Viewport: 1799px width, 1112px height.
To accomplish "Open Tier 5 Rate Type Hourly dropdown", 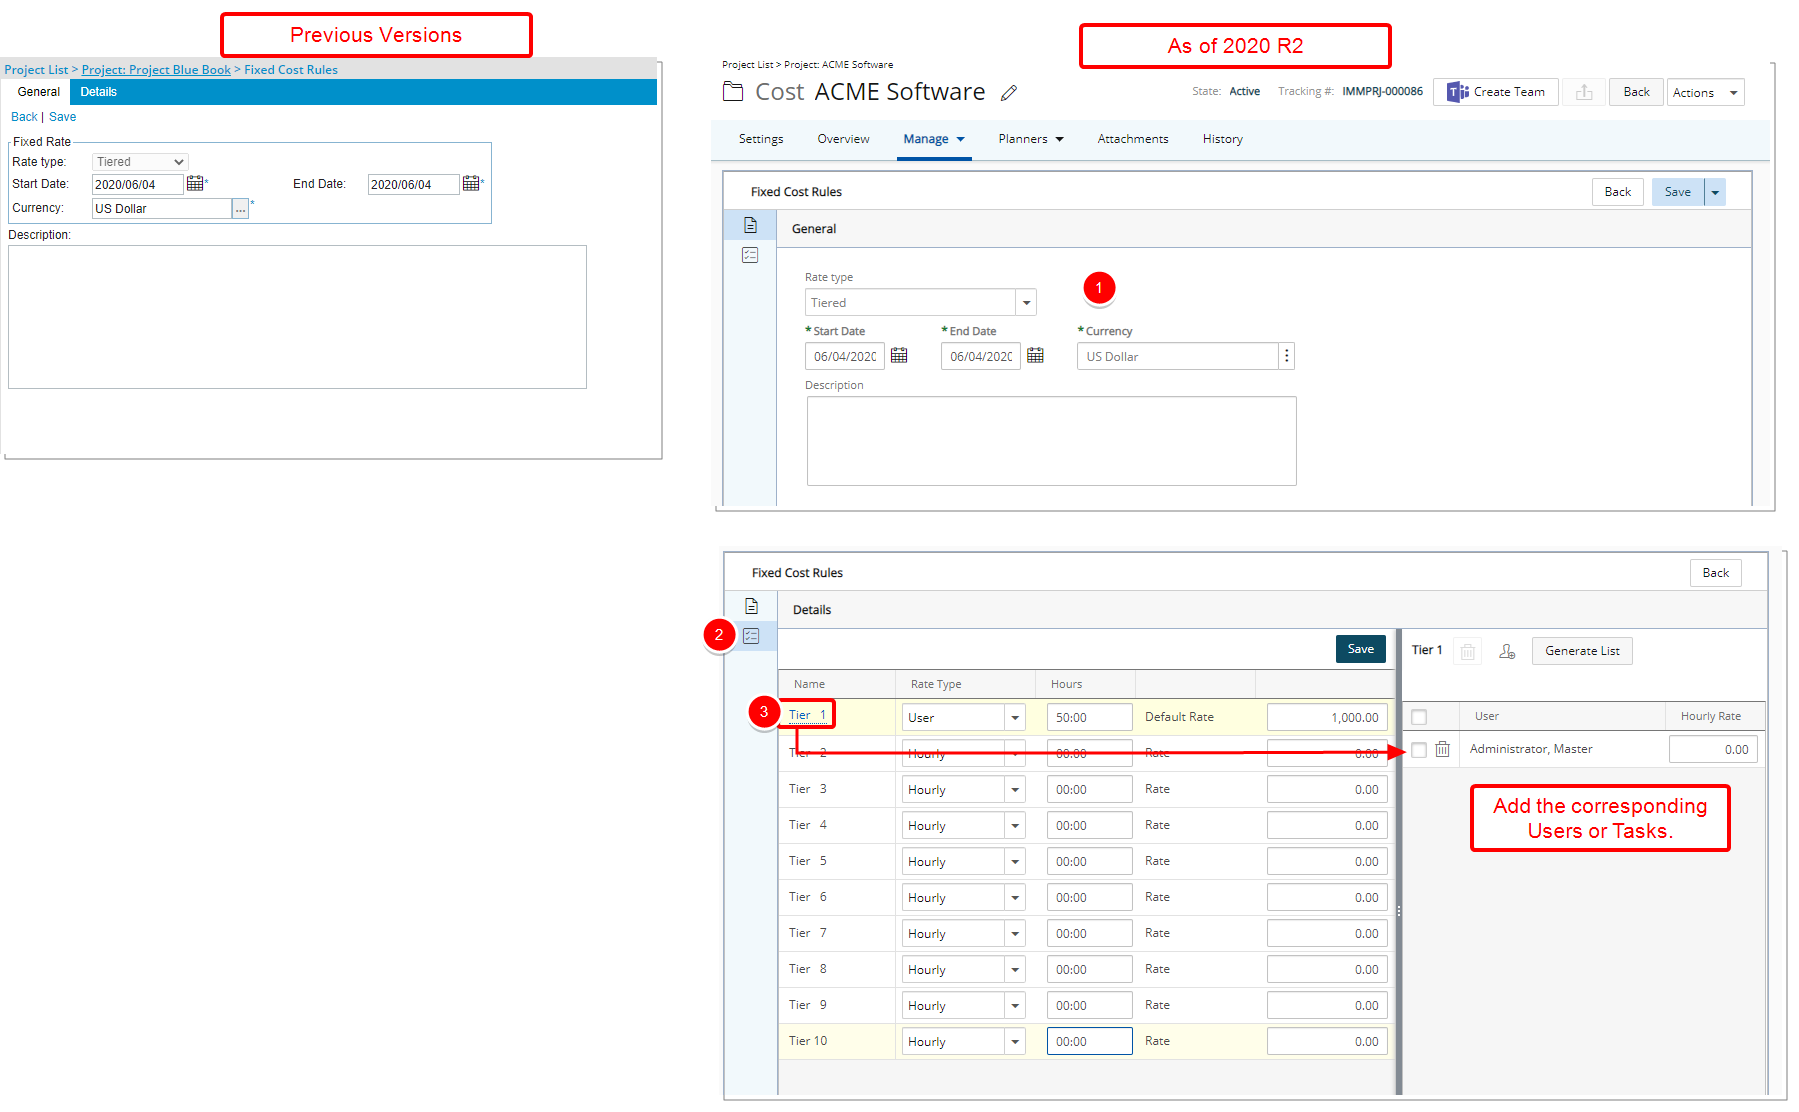I will point(1015,861).
